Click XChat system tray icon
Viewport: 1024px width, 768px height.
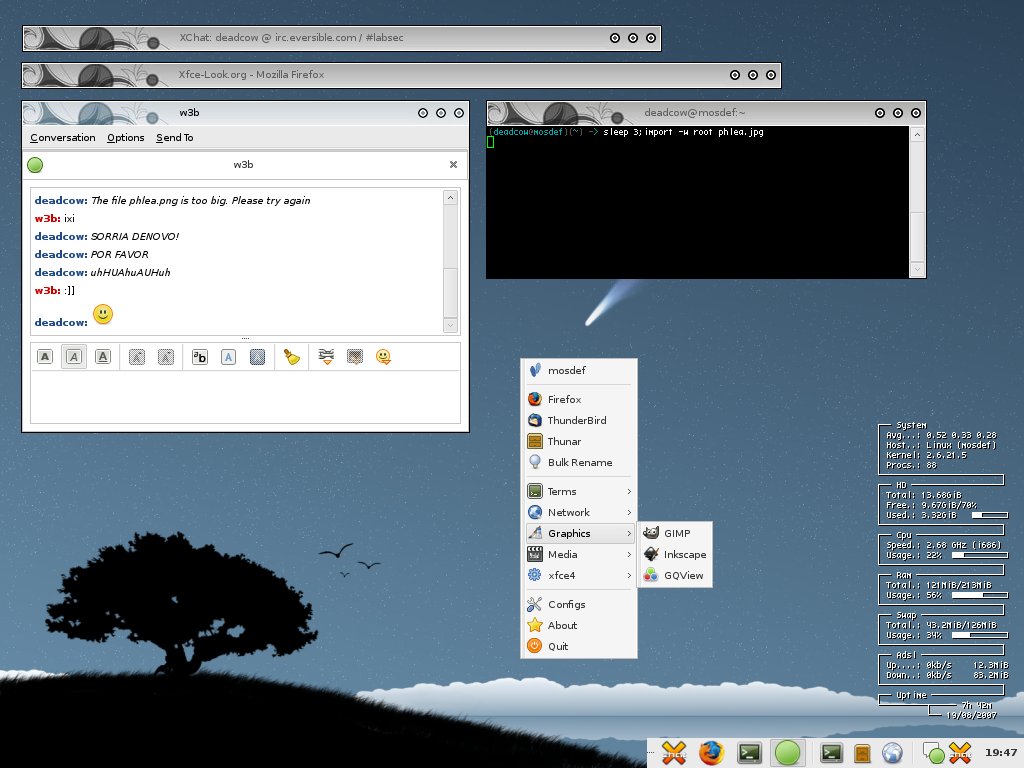[960, 753]
